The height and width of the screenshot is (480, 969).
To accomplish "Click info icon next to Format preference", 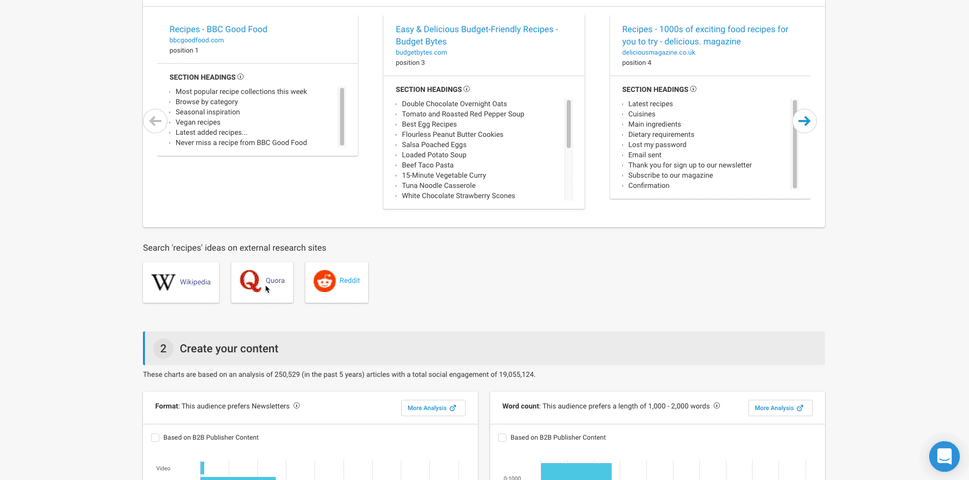I will click(x=297, y=406).
